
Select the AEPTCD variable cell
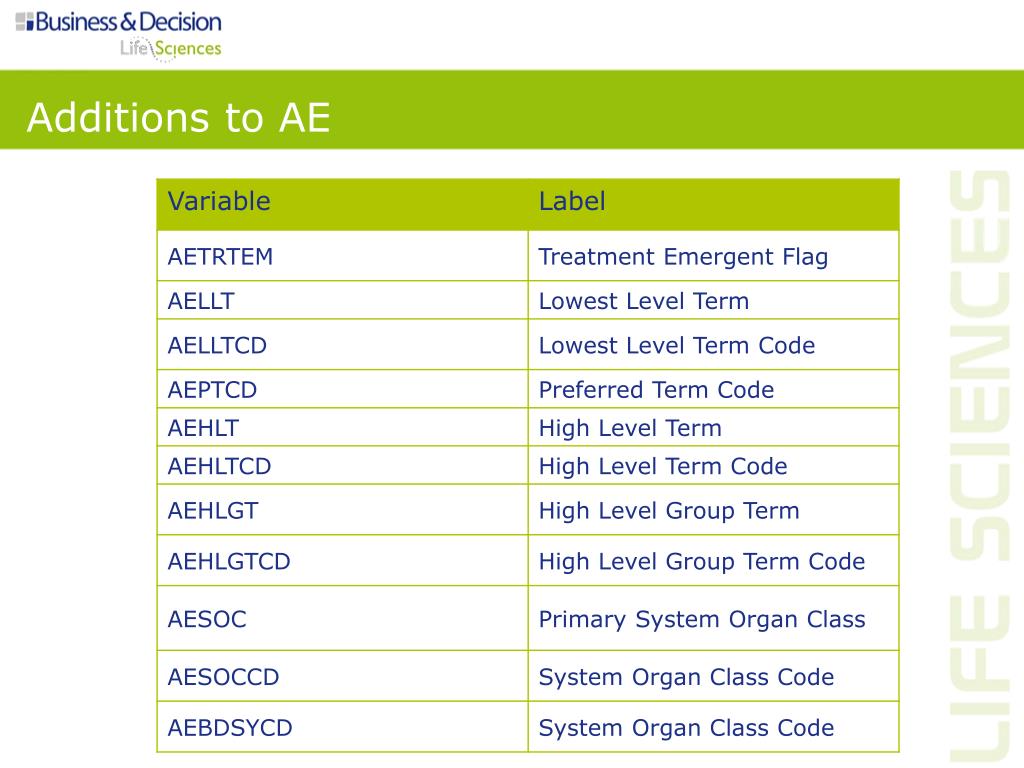click(x=342, y=389)
